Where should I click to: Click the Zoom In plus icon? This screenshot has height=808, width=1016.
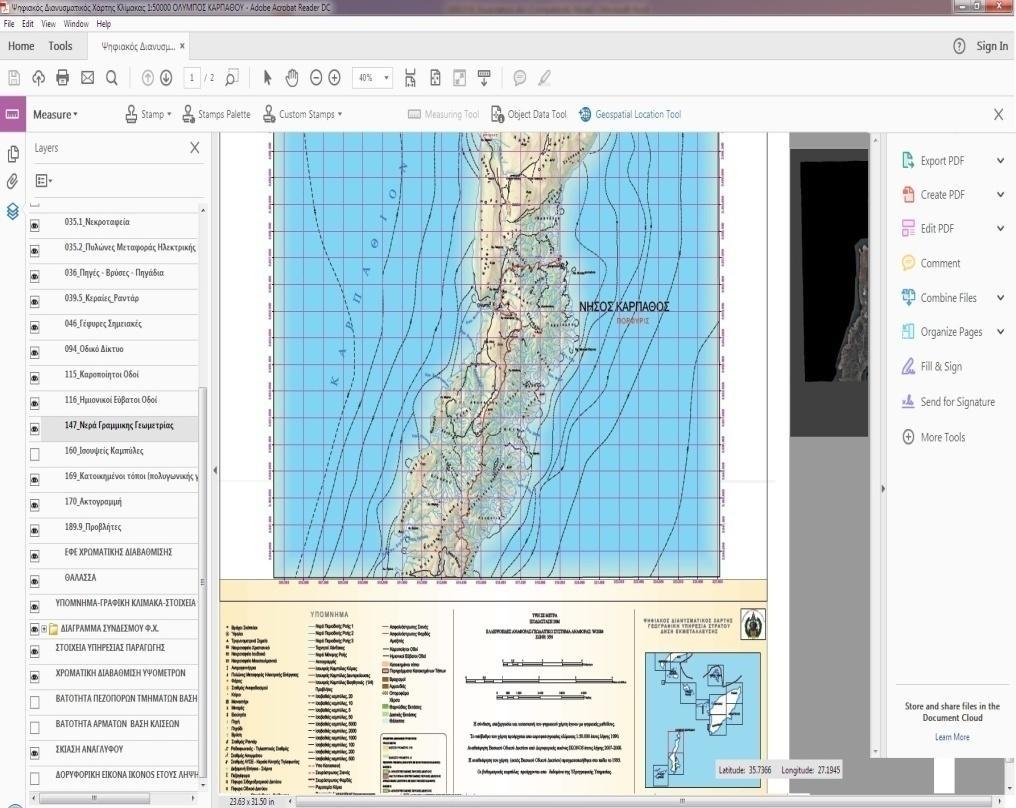coord(334,78)
